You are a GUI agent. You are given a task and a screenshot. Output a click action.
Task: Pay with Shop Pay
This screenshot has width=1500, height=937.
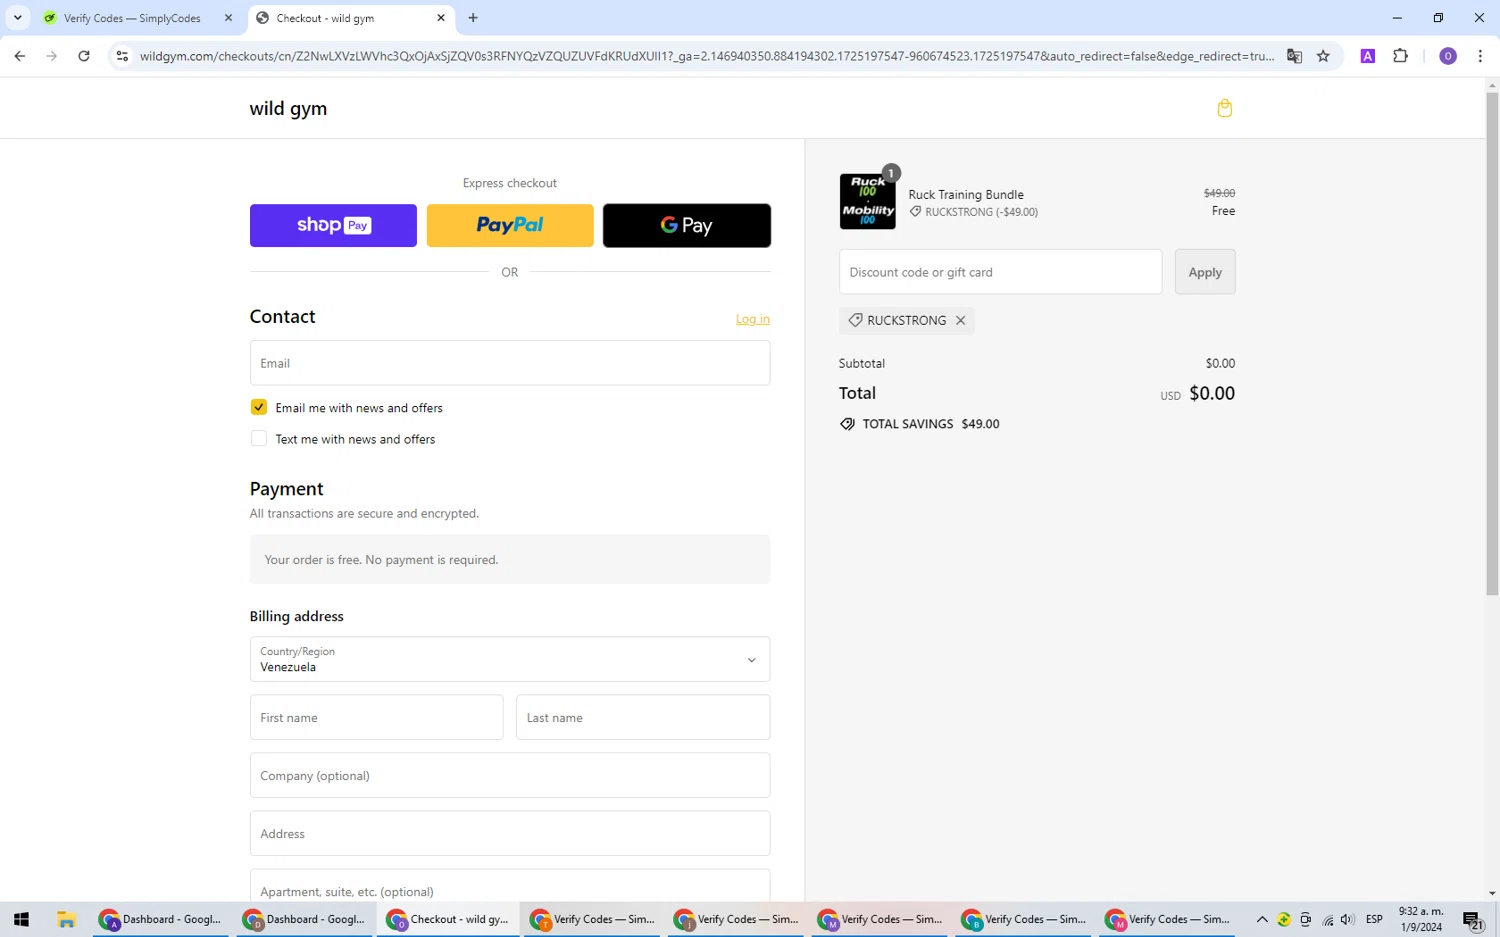333,225
